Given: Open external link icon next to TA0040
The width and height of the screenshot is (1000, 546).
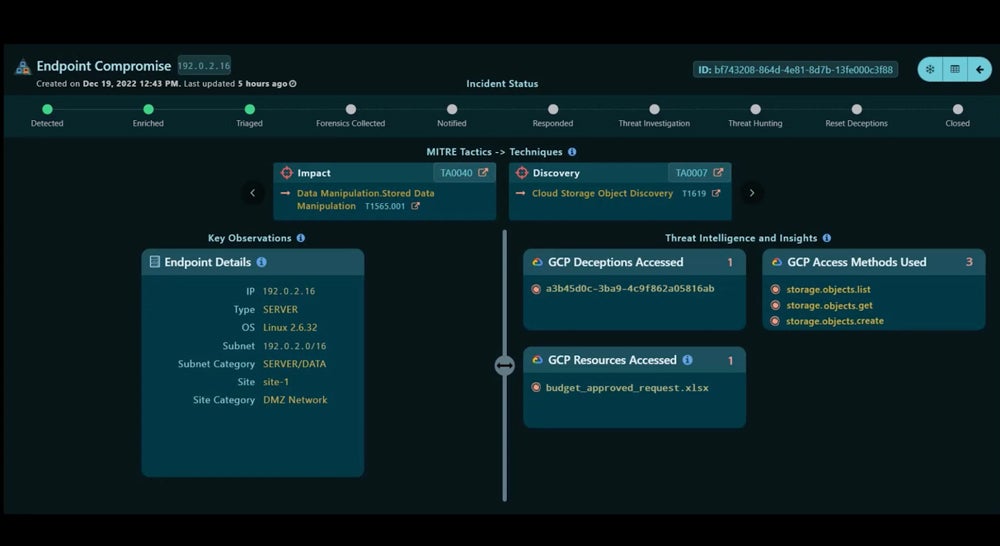Looking at the screenshot, I should pyautogui.click(x=483, y=173).
